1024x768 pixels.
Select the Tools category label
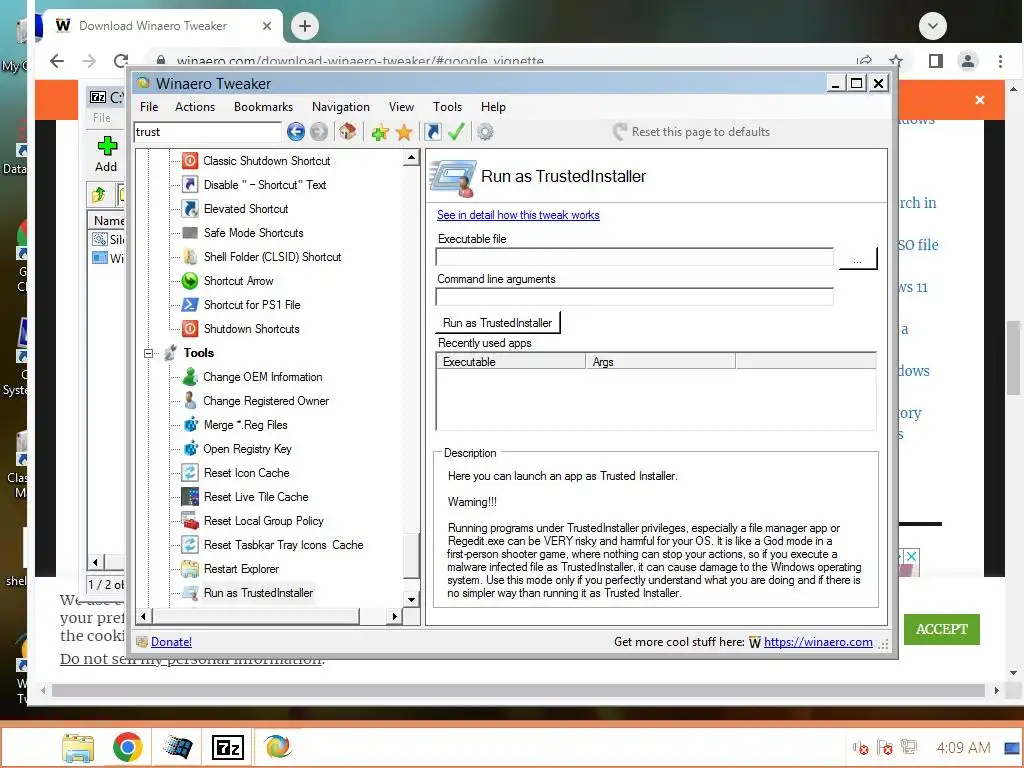coord(199,353)
